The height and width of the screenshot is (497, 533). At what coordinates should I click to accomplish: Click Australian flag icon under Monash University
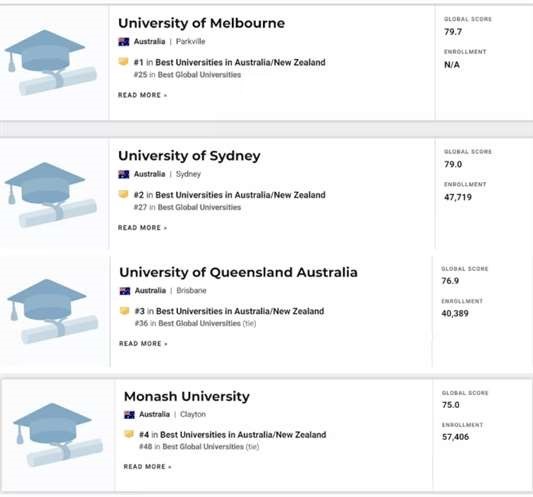point(129,415)
